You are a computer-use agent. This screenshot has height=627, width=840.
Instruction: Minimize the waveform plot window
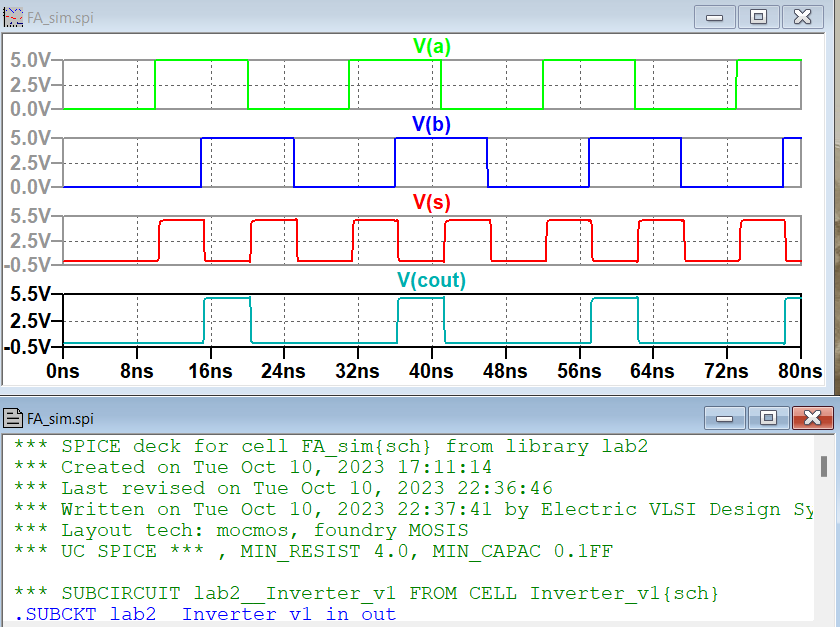[715, 17]
